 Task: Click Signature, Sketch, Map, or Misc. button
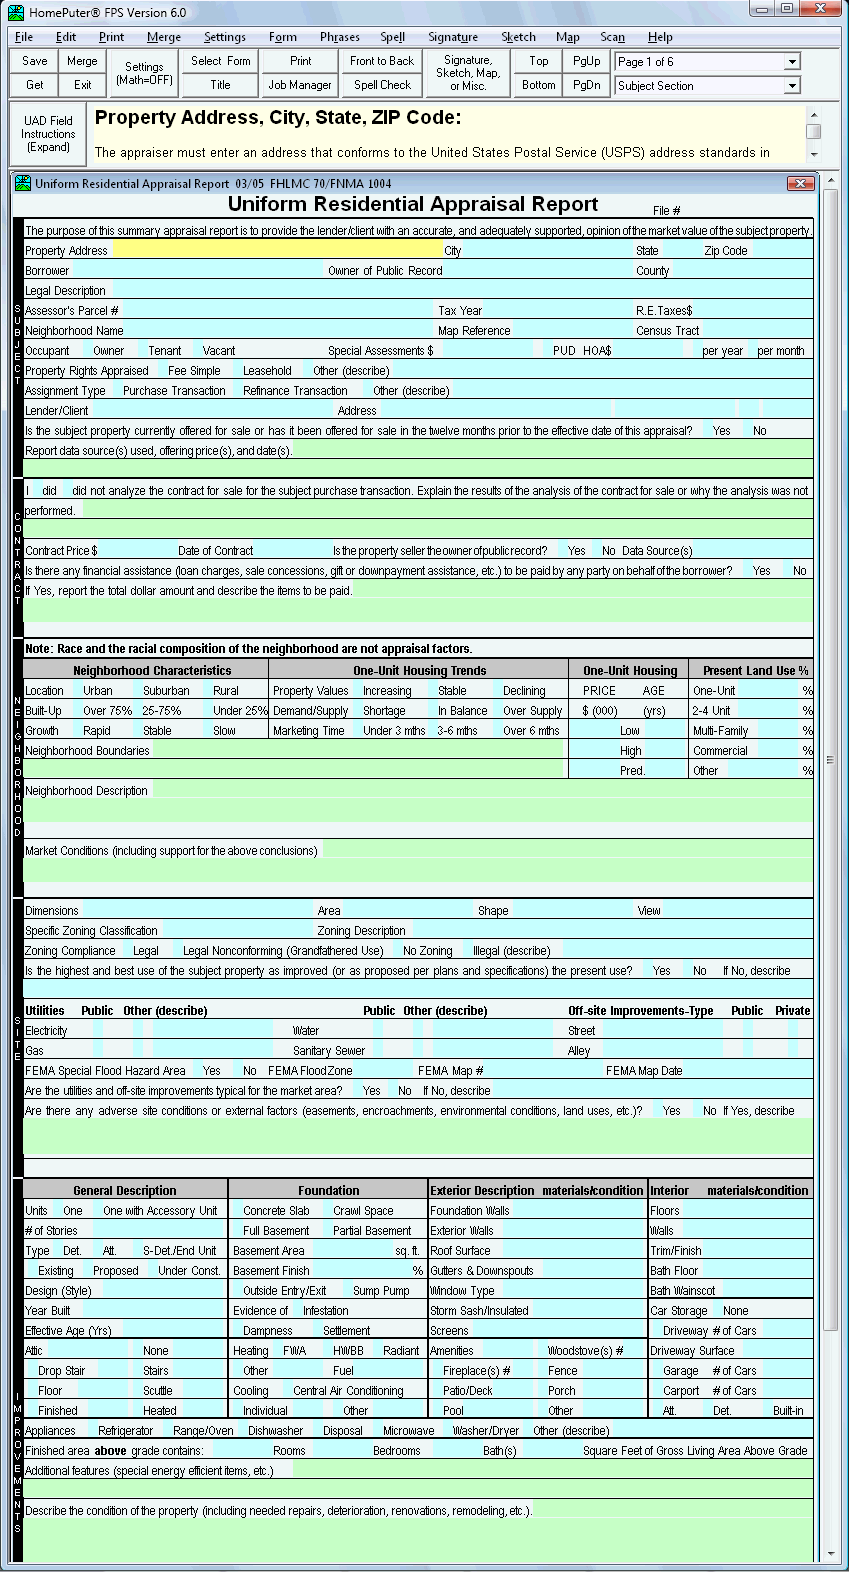[x=468, y=73]
